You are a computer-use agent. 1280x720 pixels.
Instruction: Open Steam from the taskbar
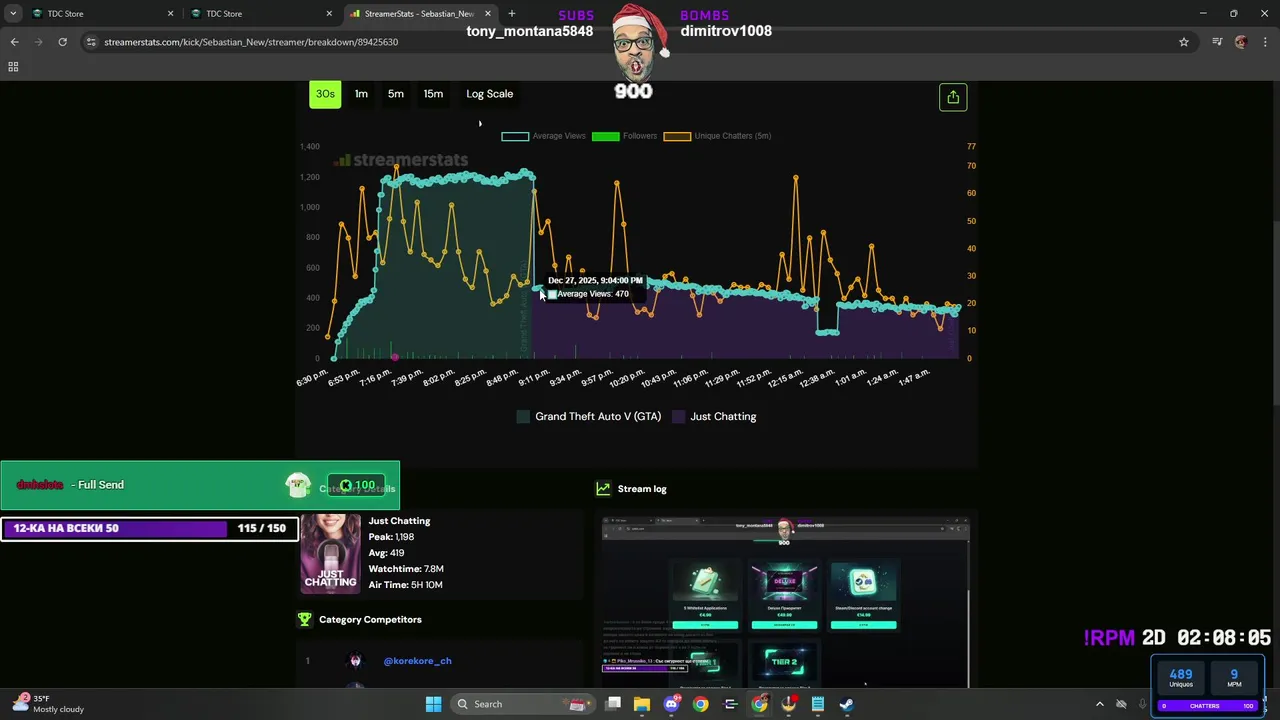pyautogui.click(x=846, y=704)
